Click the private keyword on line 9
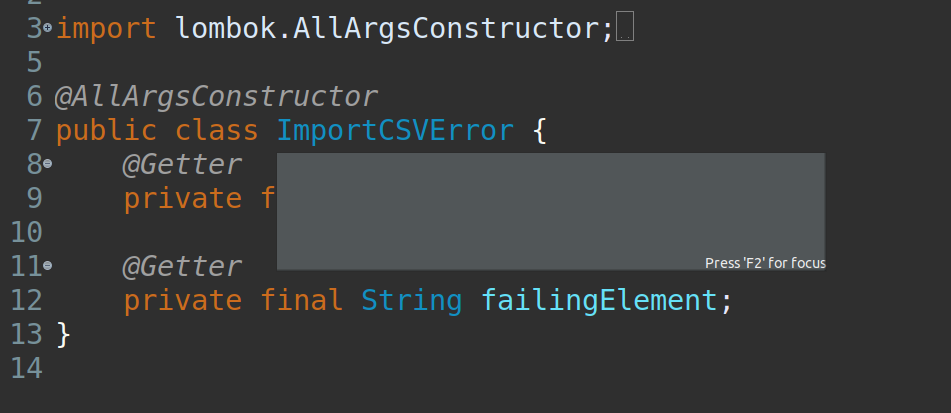The image size is (951, 413). point(183,199)
